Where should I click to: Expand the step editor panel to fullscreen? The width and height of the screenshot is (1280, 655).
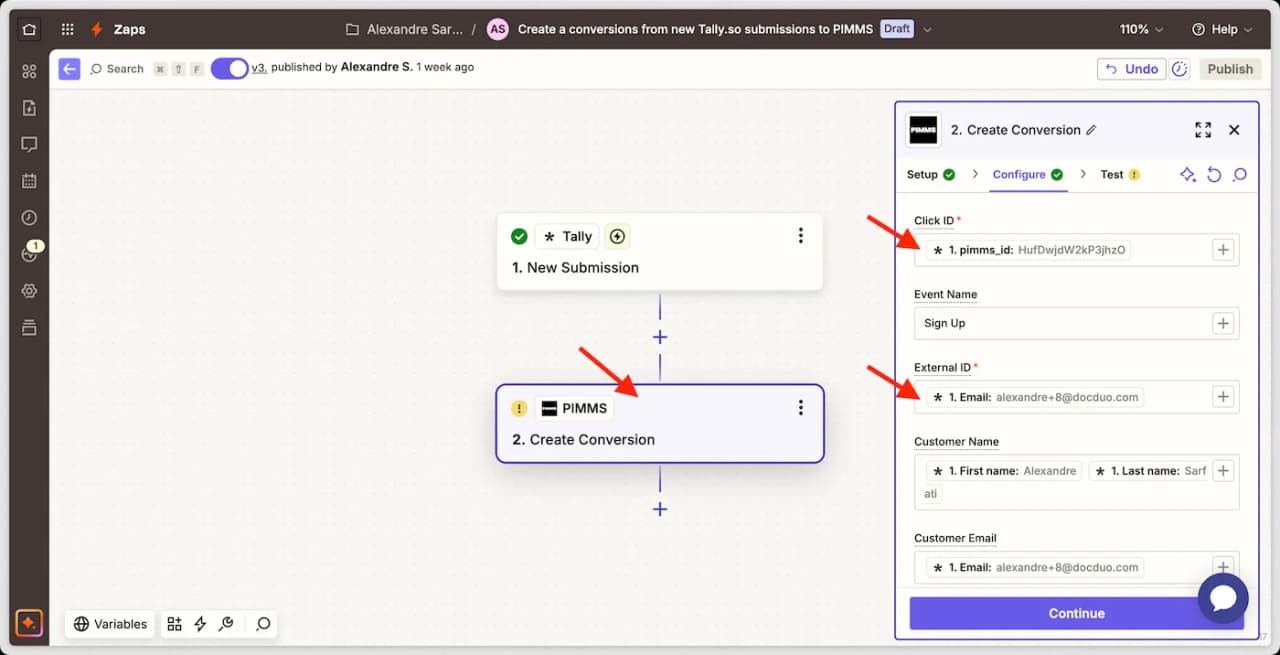pos(1203,130)
